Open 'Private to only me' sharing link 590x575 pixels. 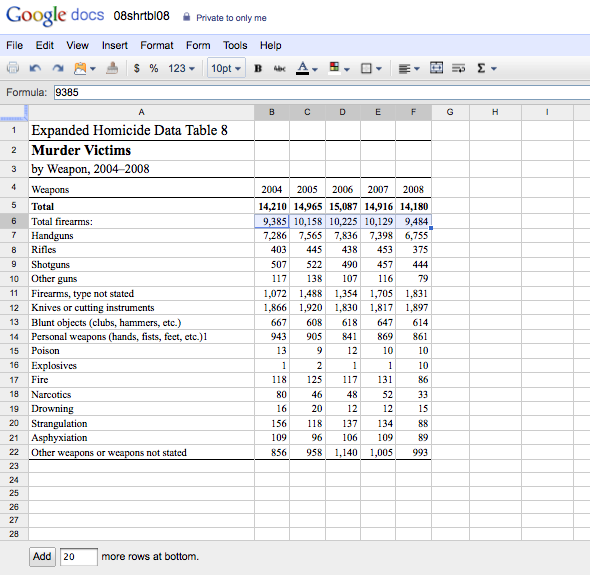231,18
